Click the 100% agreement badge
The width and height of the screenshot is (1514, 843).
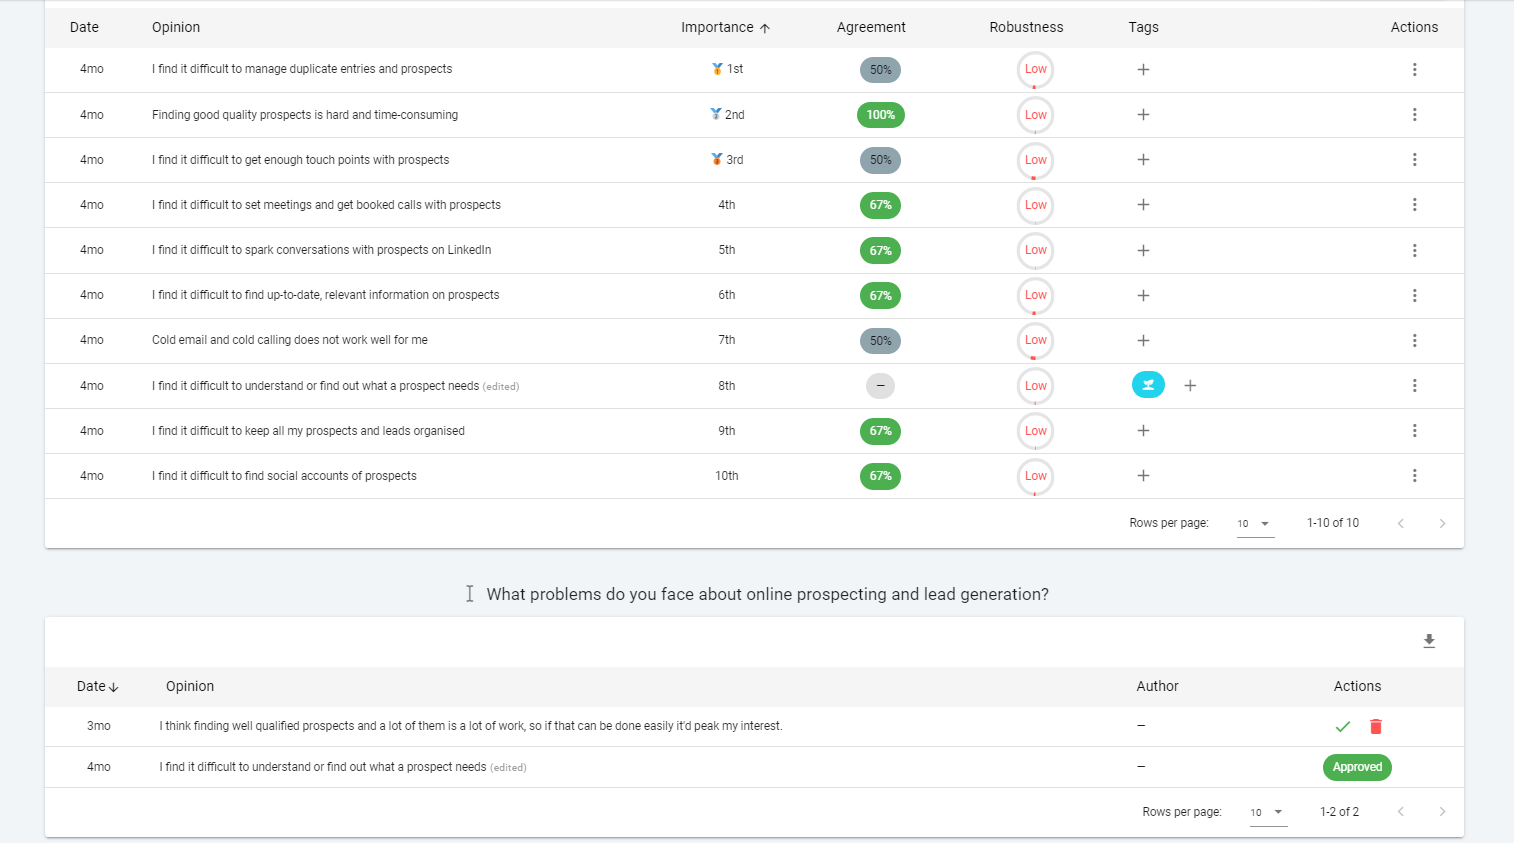coord(880,115)
